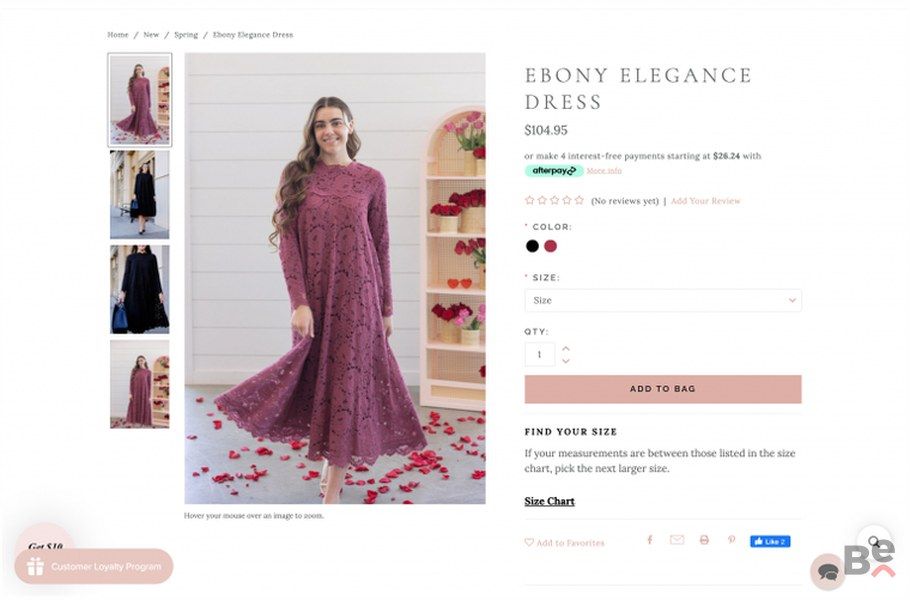910x600 pixels.
Task: Pin the dress on Pinterest
Action: pos(731,540)
